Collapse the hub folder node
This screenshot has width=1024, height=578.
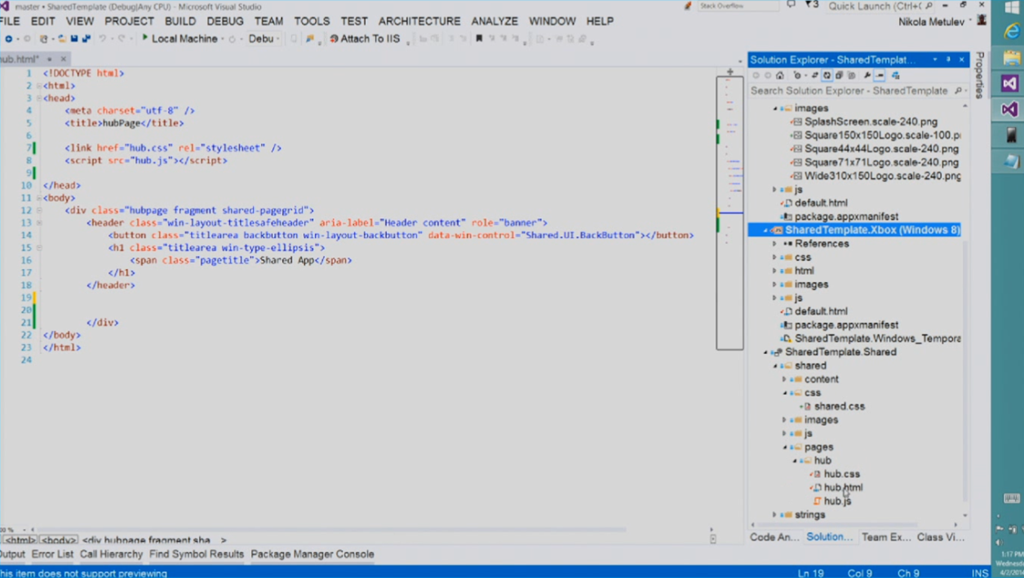click(x=794, y=461)
